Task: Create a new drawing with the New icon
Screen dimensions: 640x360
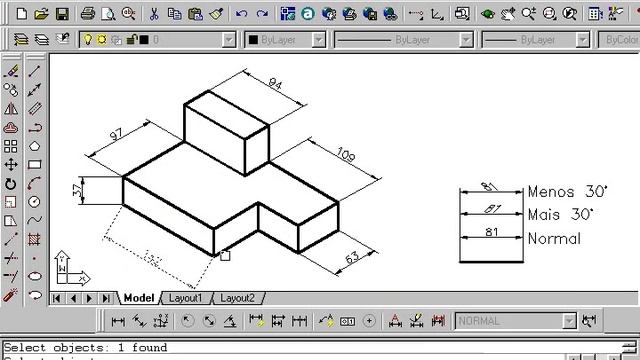Action: 22,14
